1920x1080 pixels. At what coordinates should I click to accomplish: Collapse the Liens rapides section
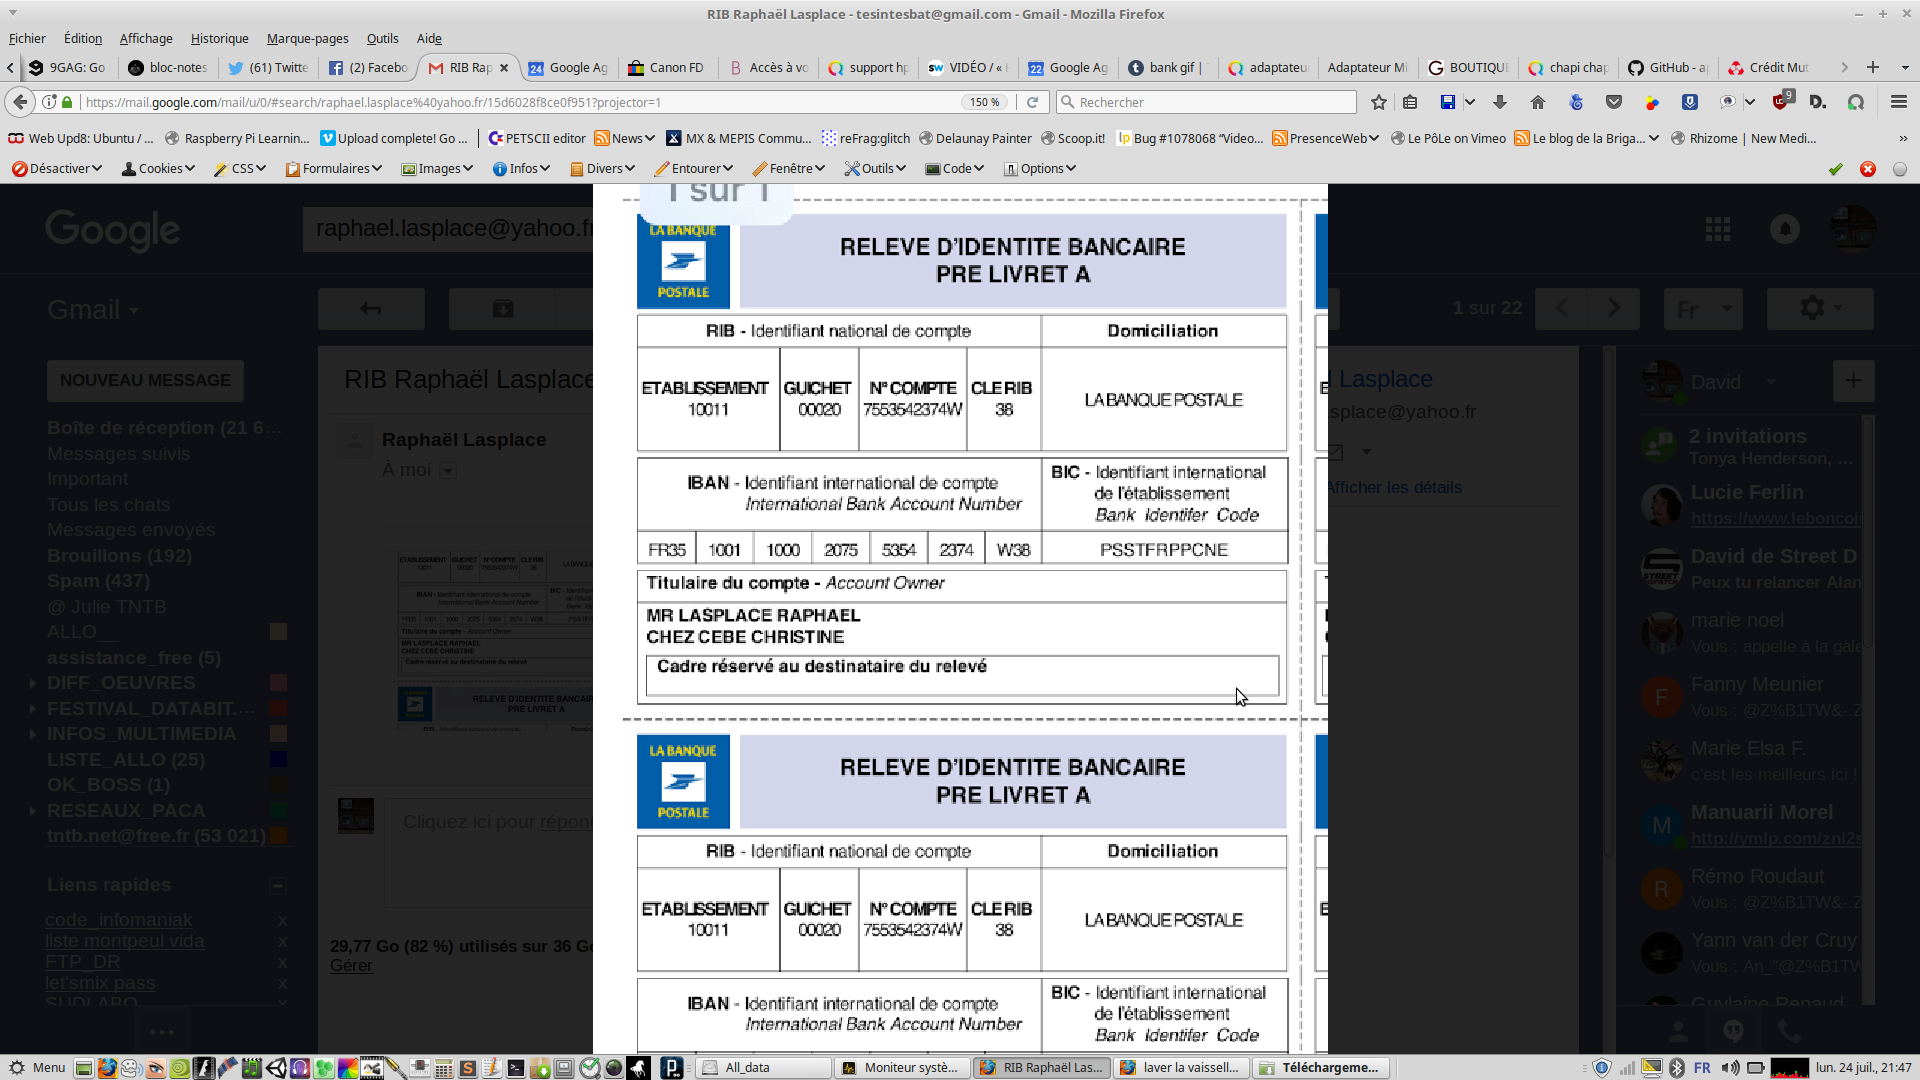[x=278, y=885]
